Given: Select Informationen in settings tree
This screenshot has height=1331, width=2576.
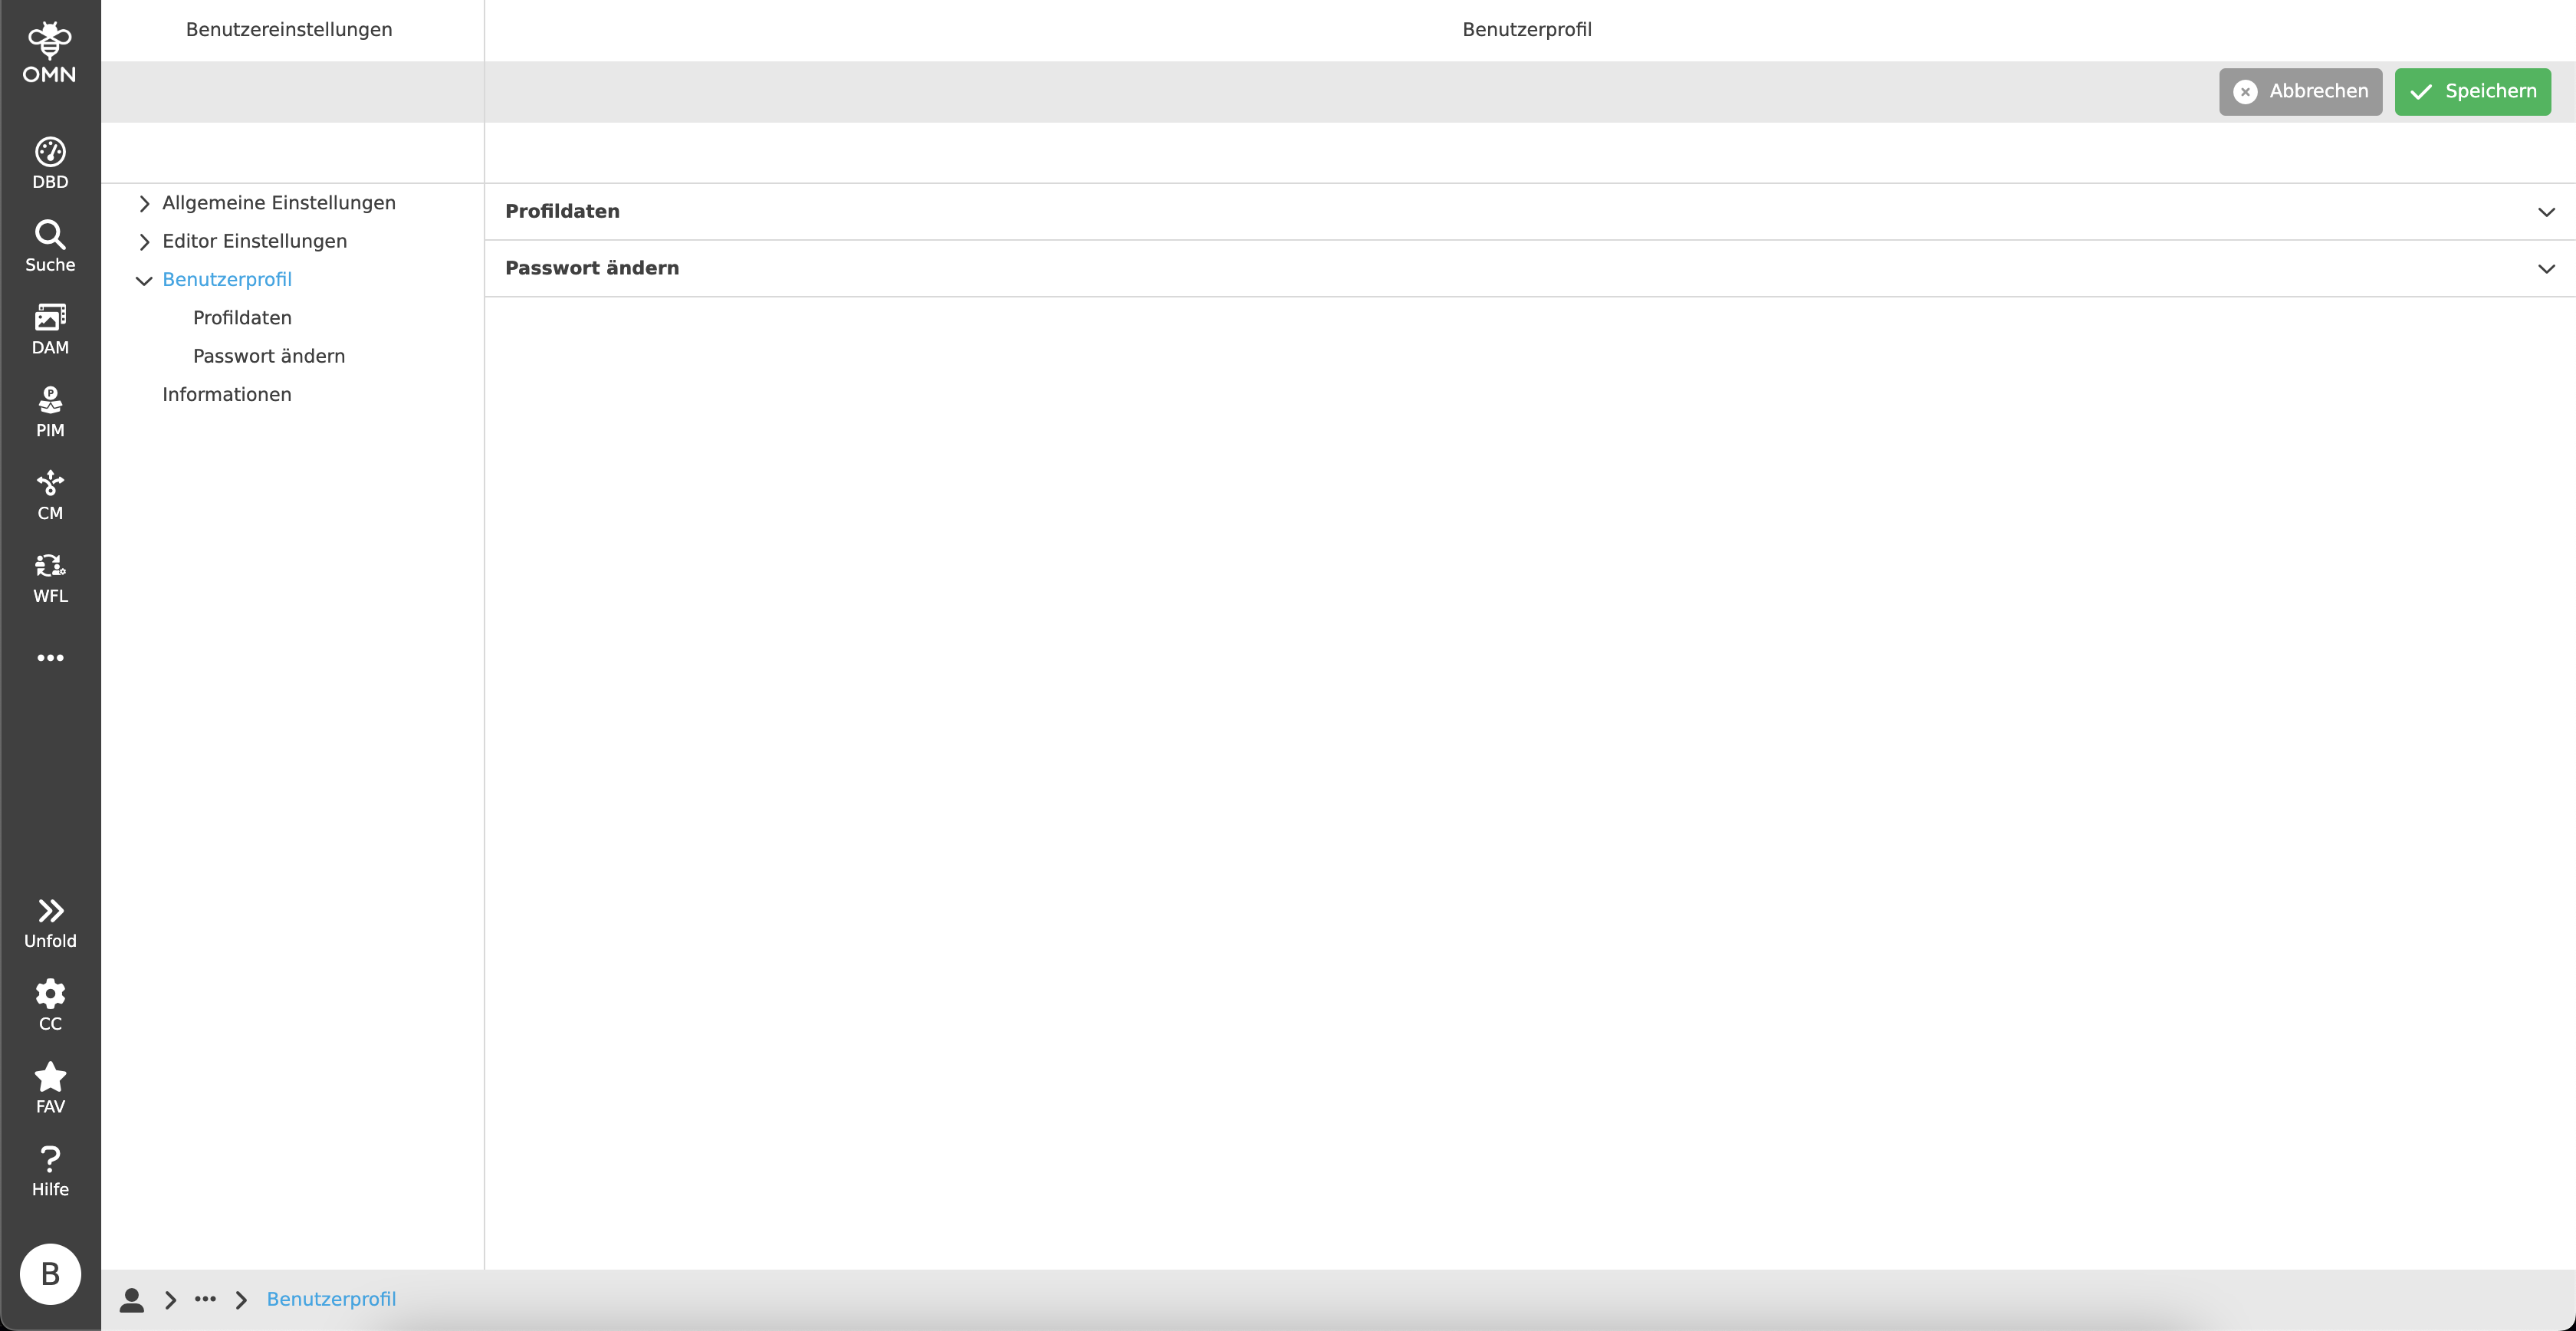Looking at the screenshot, I should 227,395.
